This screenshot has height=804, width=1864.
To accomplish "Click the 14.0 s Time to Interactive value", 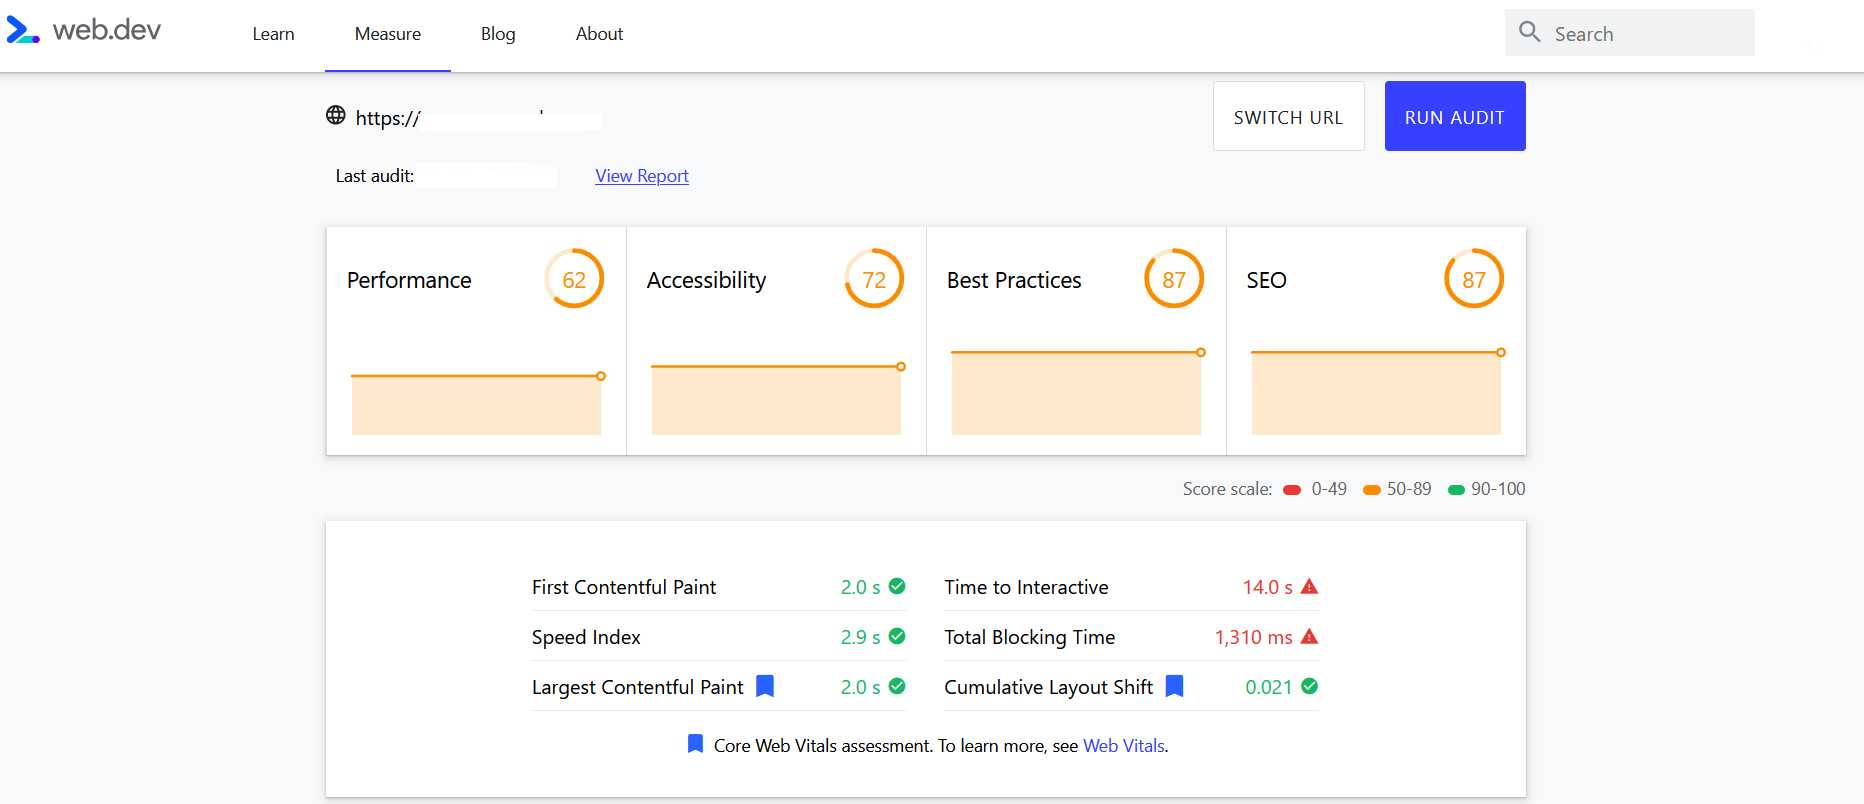I will coord(1267,587).
